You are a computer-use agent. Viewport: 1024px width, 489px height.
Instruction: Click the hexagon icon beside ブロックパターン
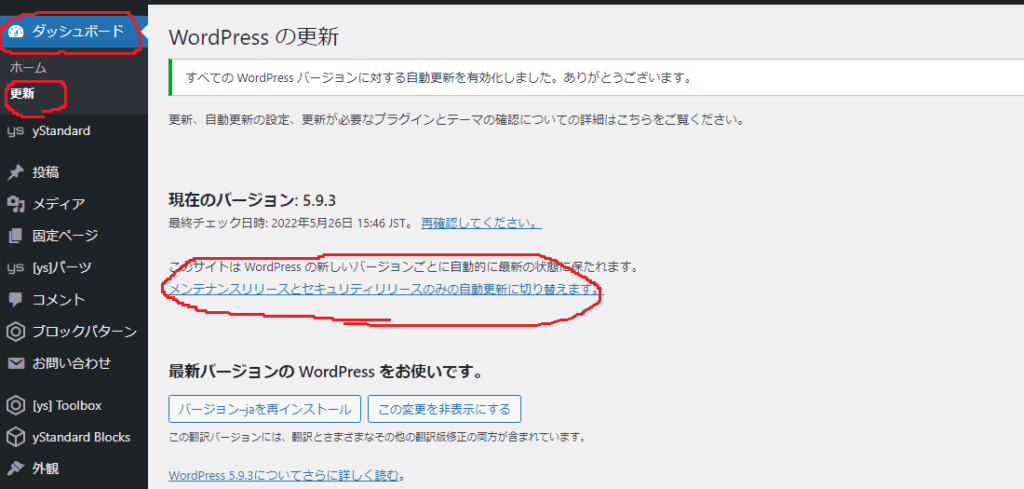[16, 332]
